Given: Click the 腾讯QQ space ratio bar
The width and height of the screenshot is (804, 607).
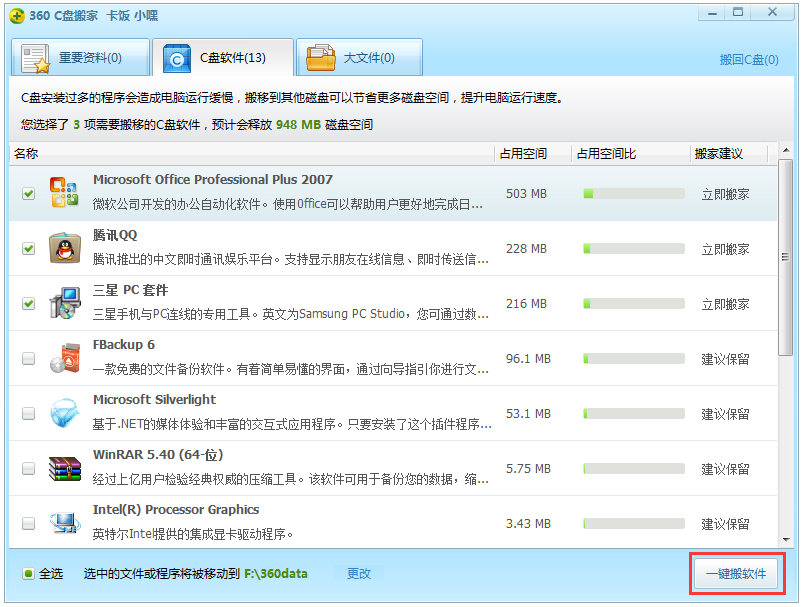Looking at the screenshot, I should click(634, 249).
